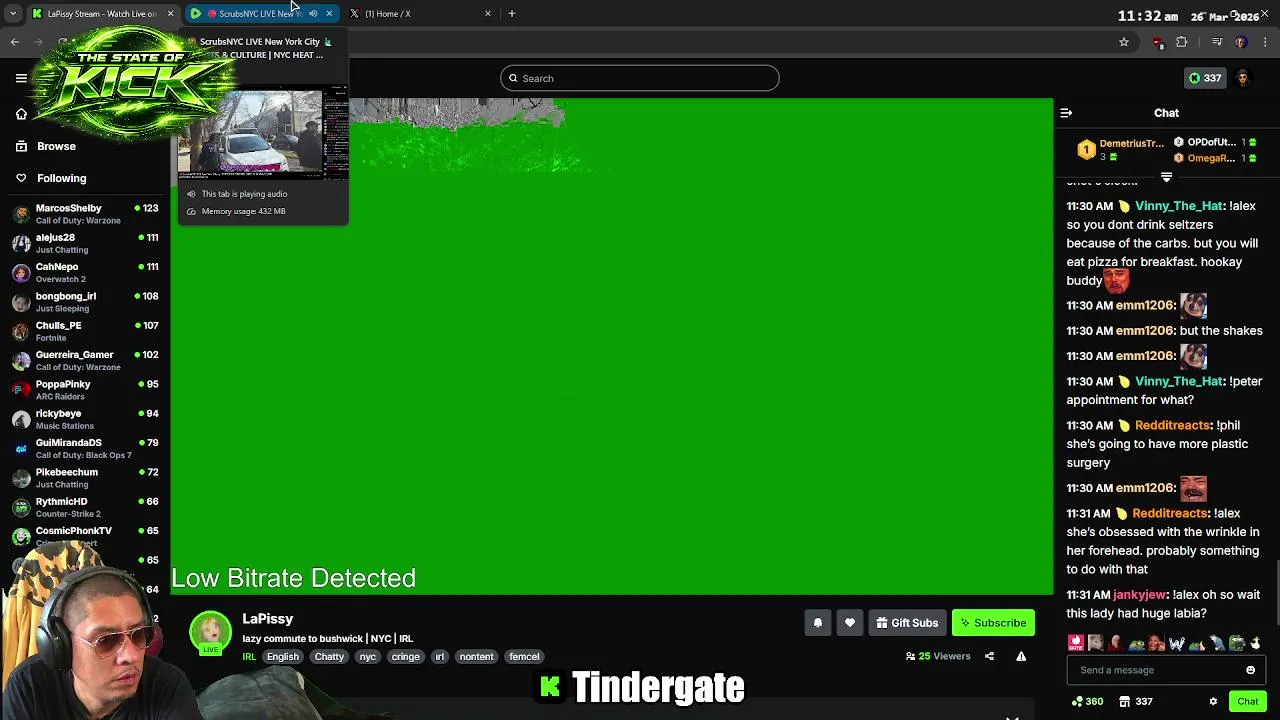1280x720 pixels.
Task: Open Pikebeechum channel in sidebar
Action: (85, 478)
